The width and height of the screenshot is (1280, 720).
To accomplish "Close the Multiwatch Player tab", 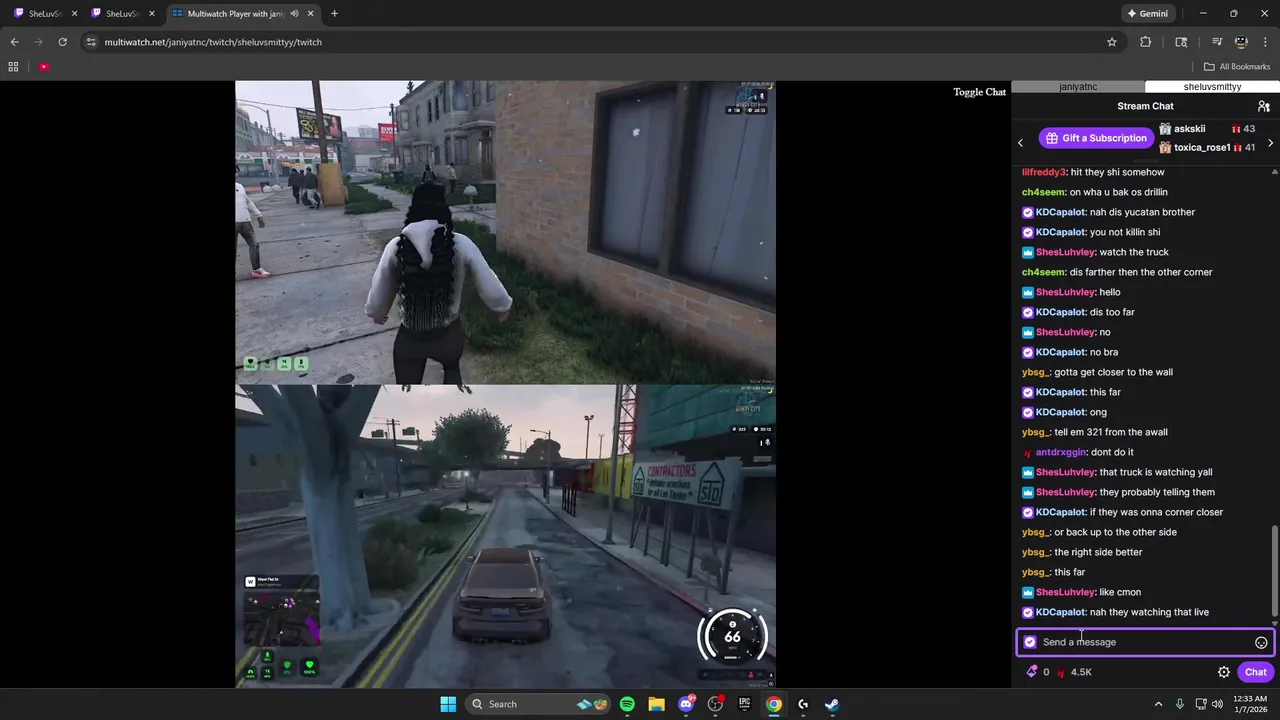I will click(x=311, y=14).
